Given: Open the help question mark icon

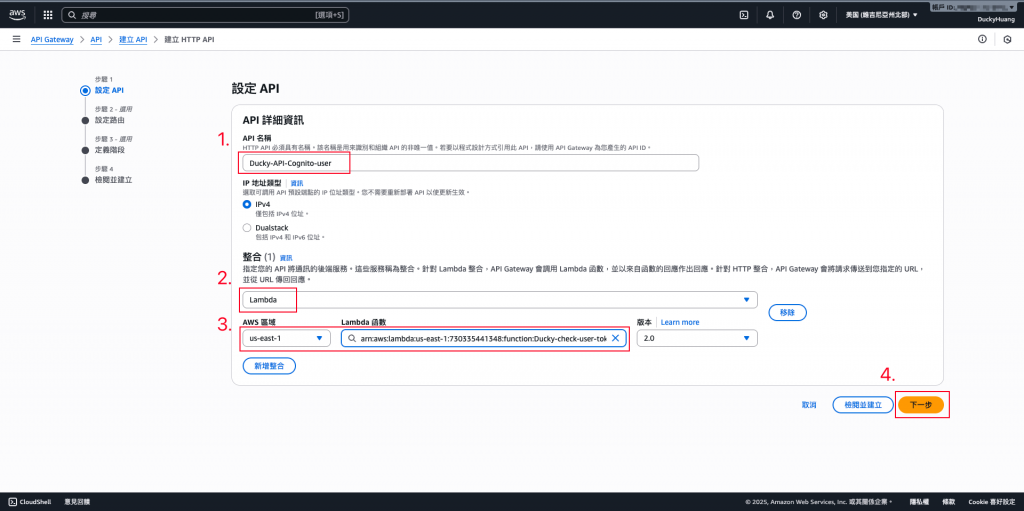Looking at the screenshot, I should 797,14.
